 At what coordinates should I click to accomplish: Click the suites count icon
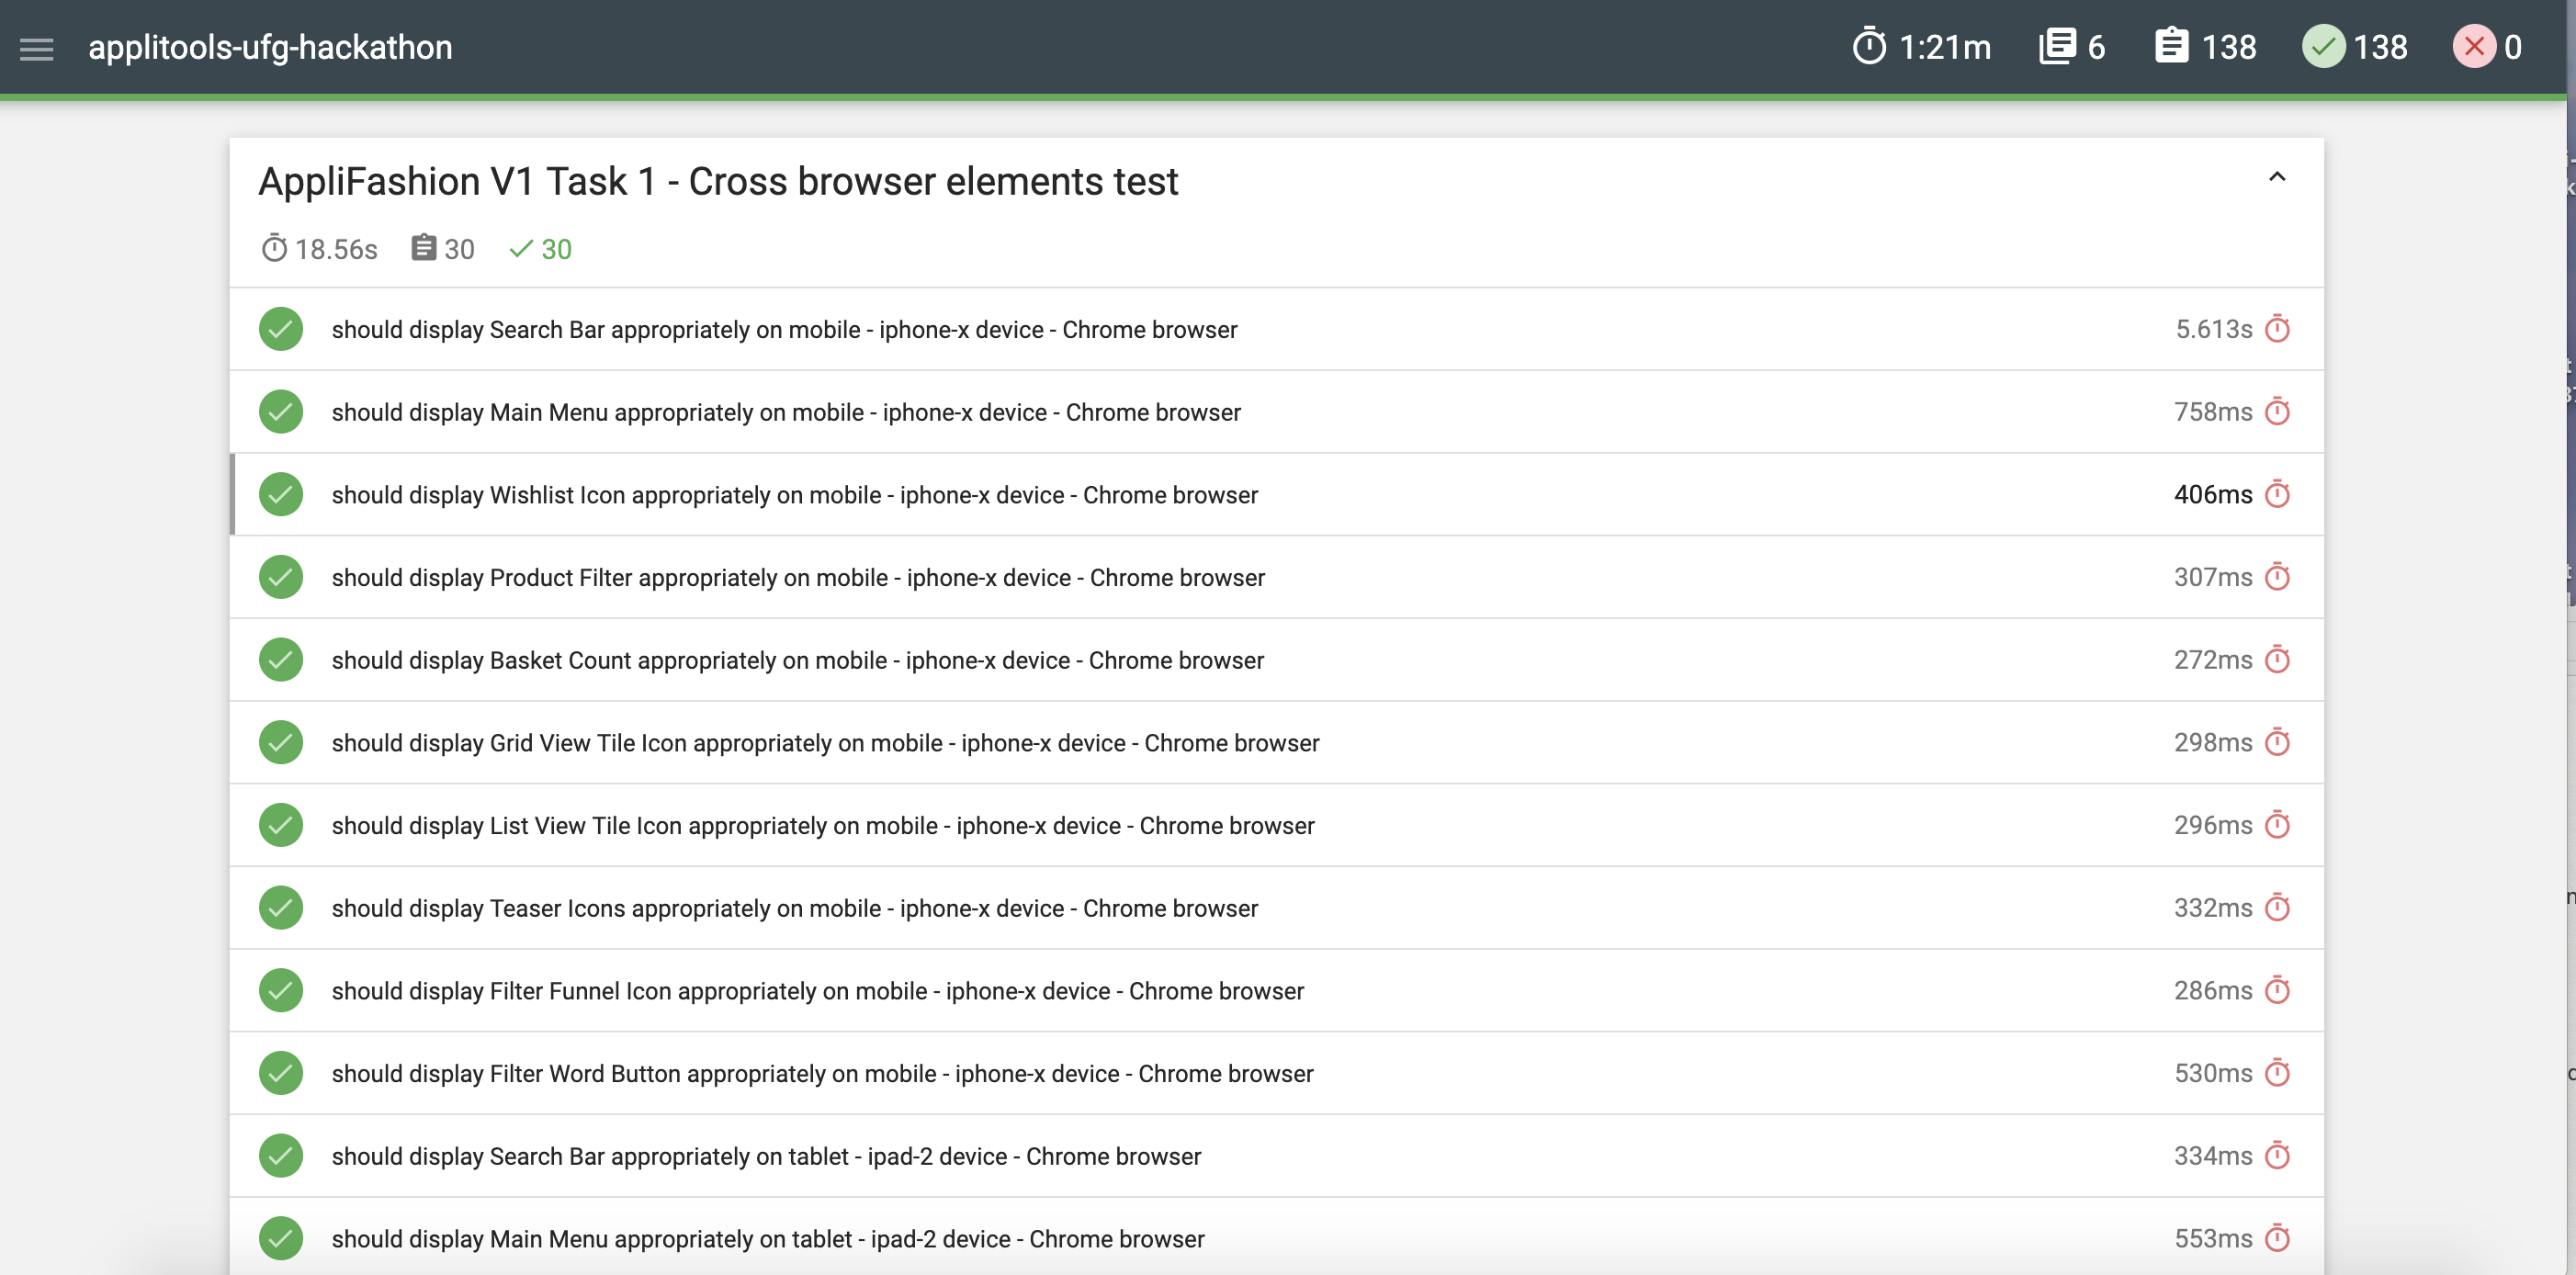[x=2056, y=47]
